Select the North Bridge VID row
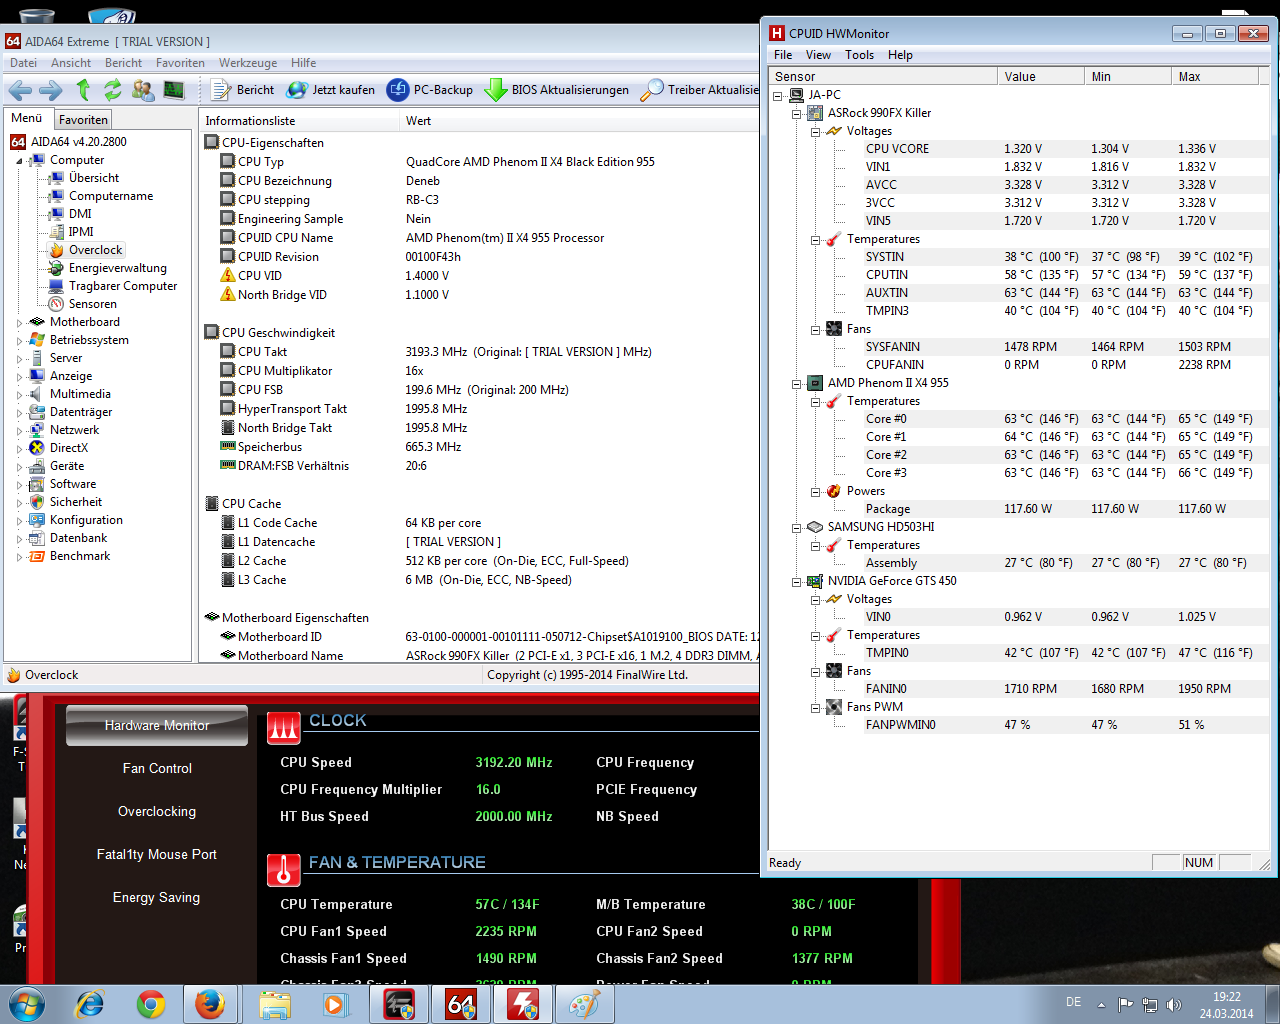This screenshot has height=1024, width=1280. [x=480, y=295]
